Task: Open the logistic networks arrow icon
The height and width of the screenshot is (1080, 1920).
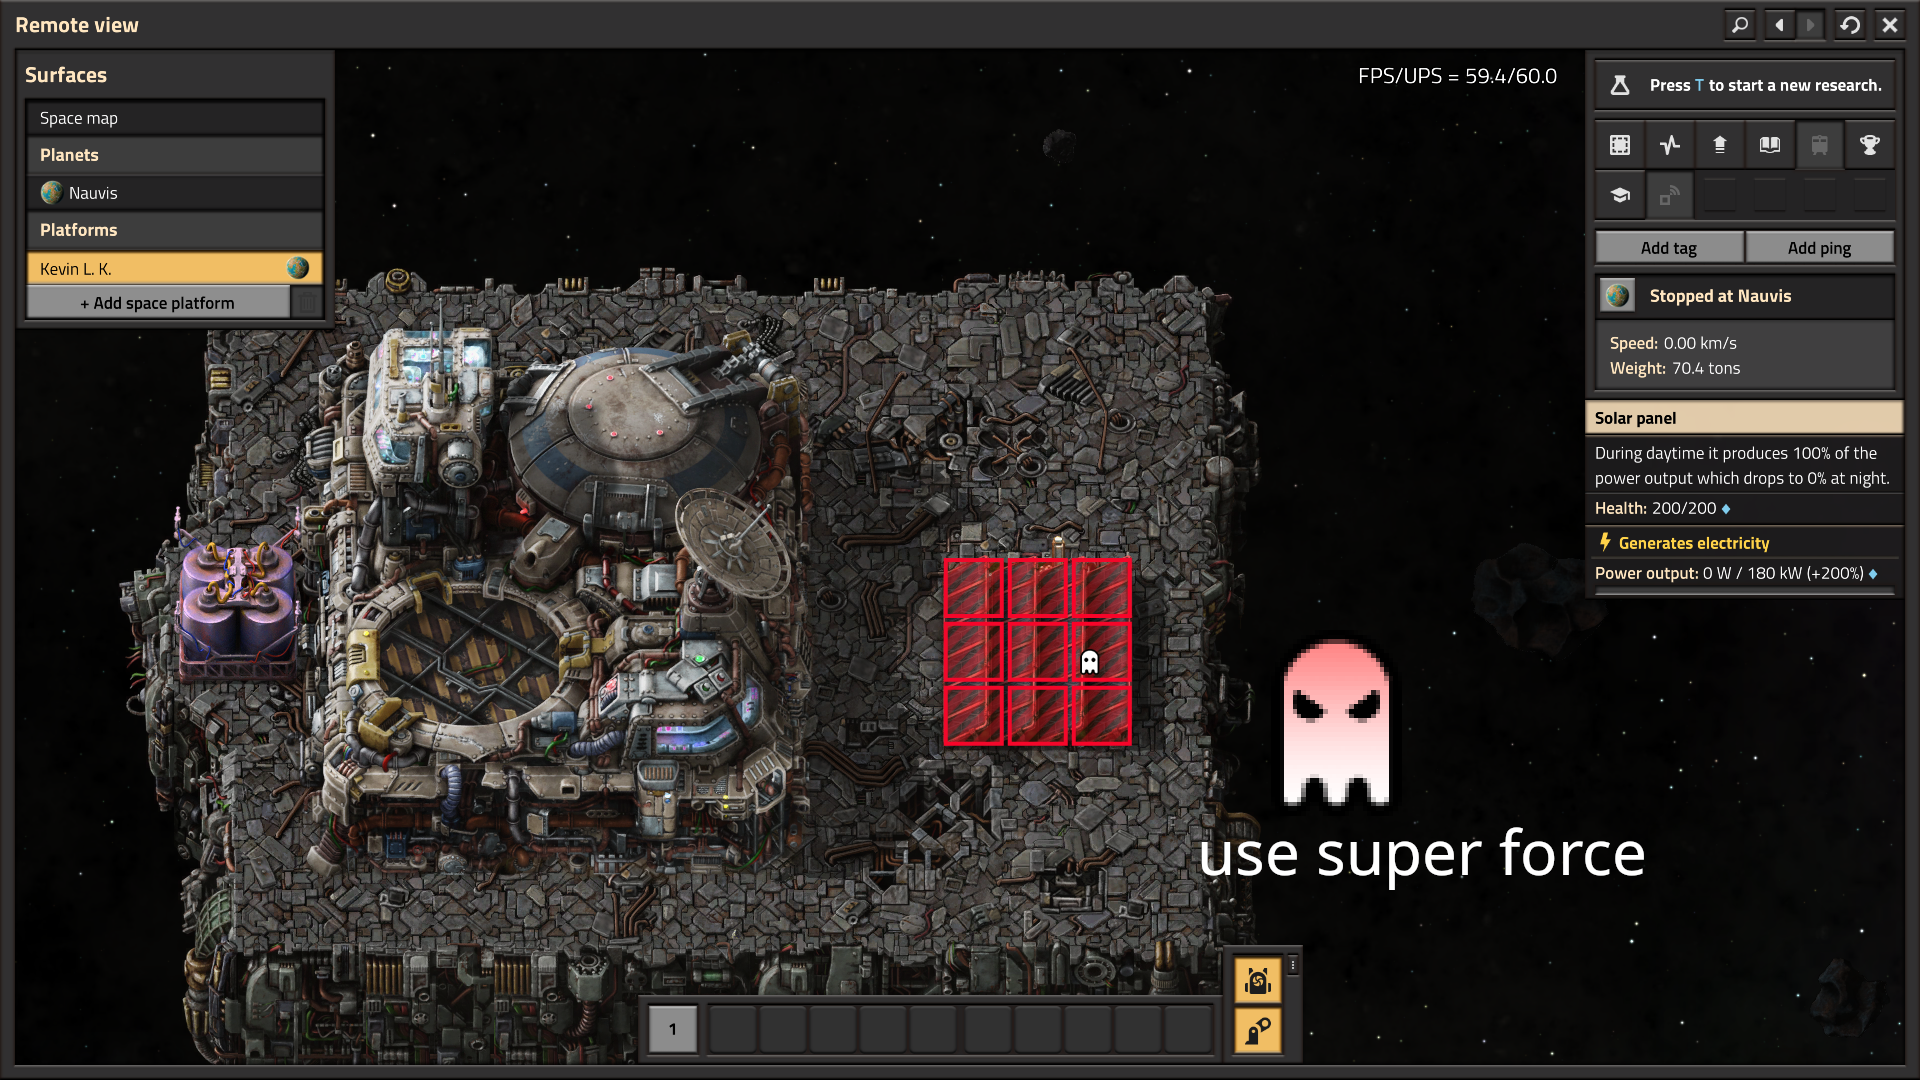Action: [x=1720, y=145]
